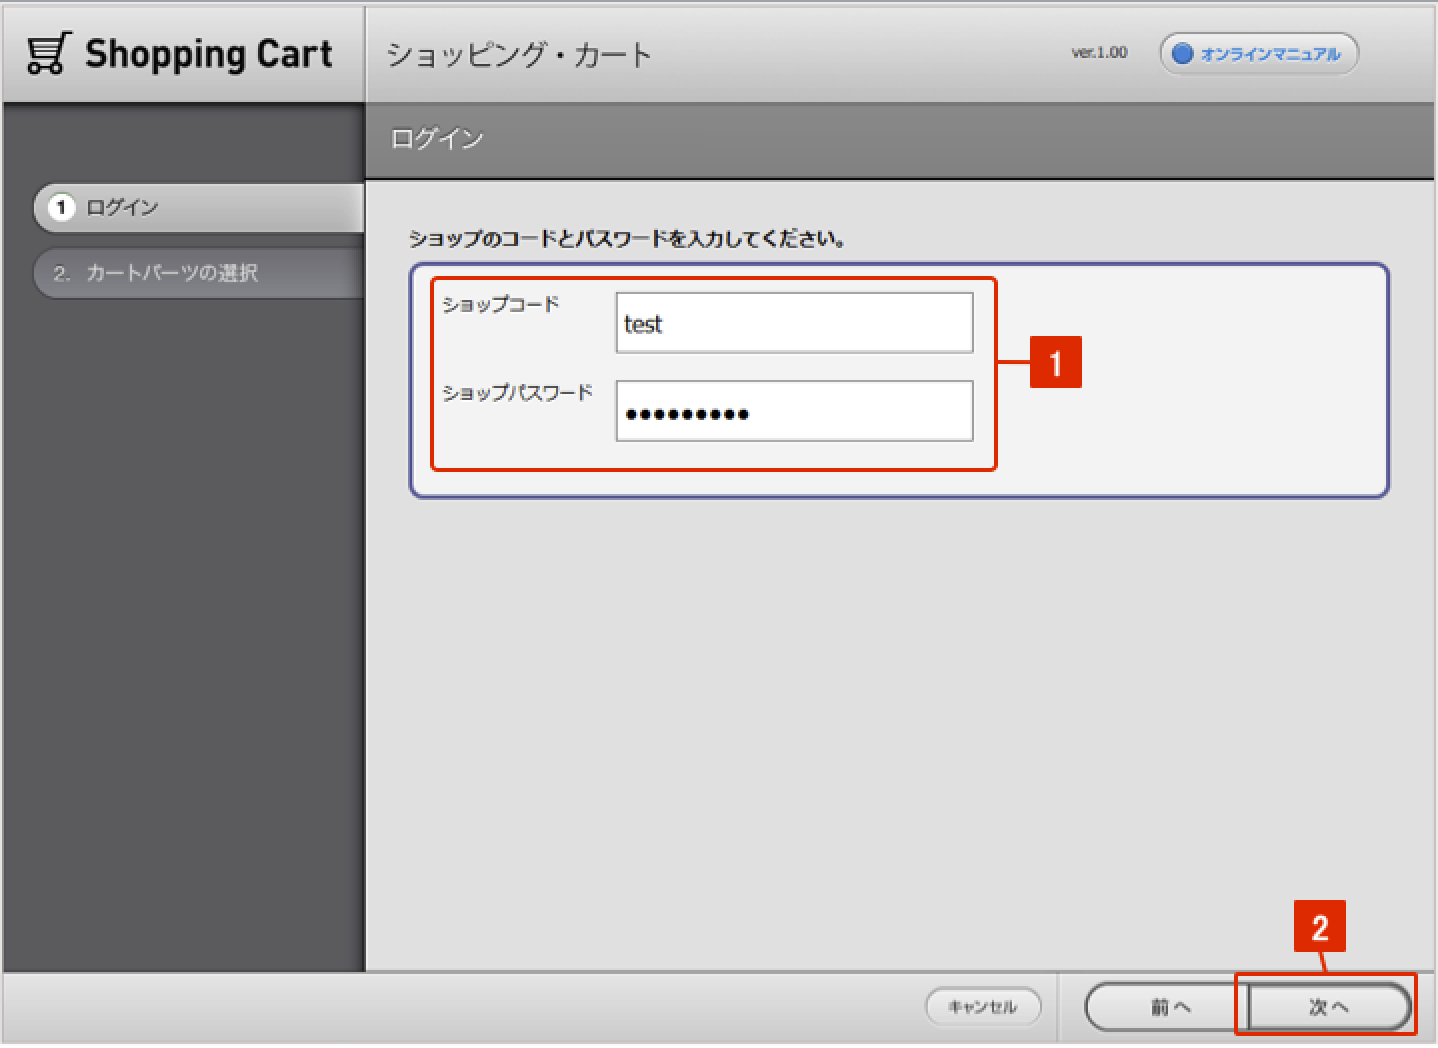Viewport: 1438px width, 1048px height.
Task: Click the 次へ button
Action: 1329,1007
